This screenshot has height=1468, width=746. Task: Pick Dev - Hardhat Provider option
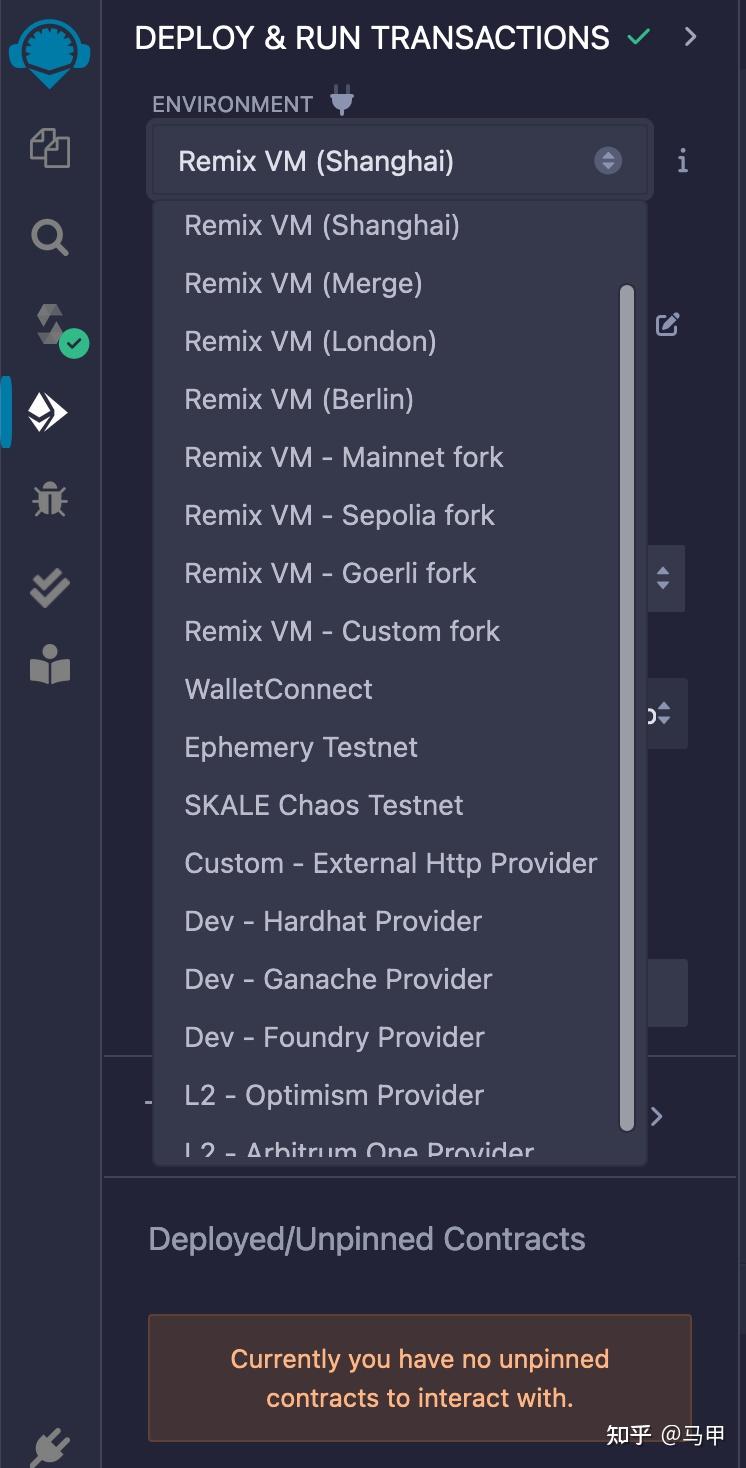click(x=333, y=921)
